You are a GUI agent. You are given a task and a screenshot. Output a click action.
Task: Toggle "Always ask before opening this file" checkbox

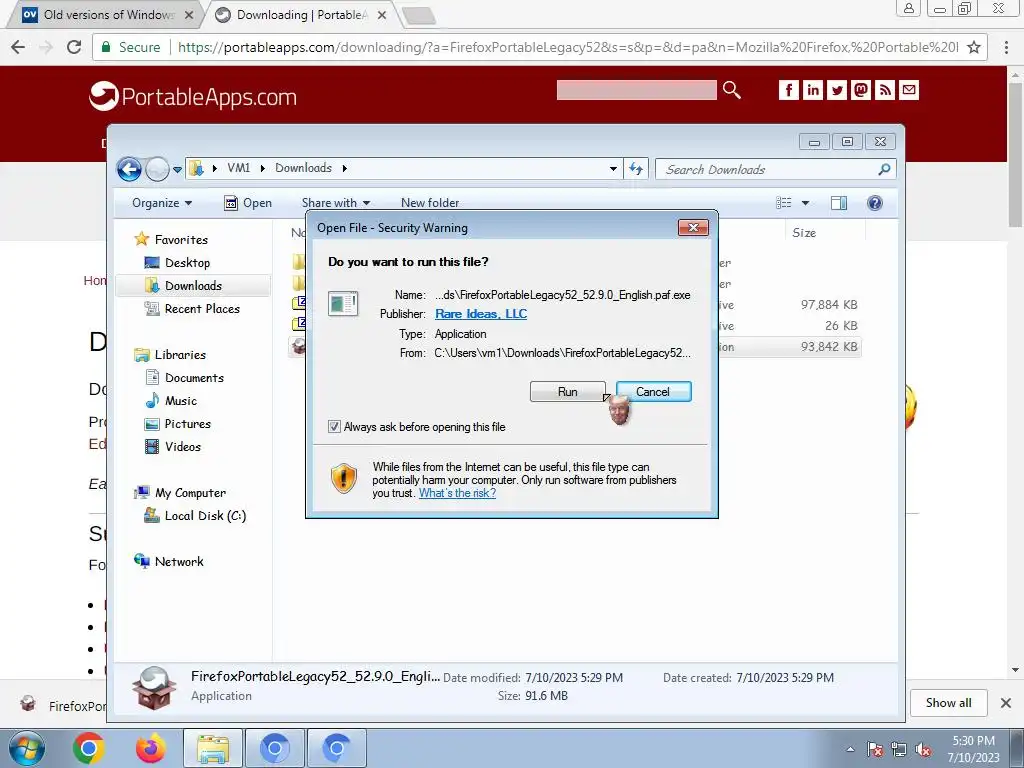coord(334,426)
